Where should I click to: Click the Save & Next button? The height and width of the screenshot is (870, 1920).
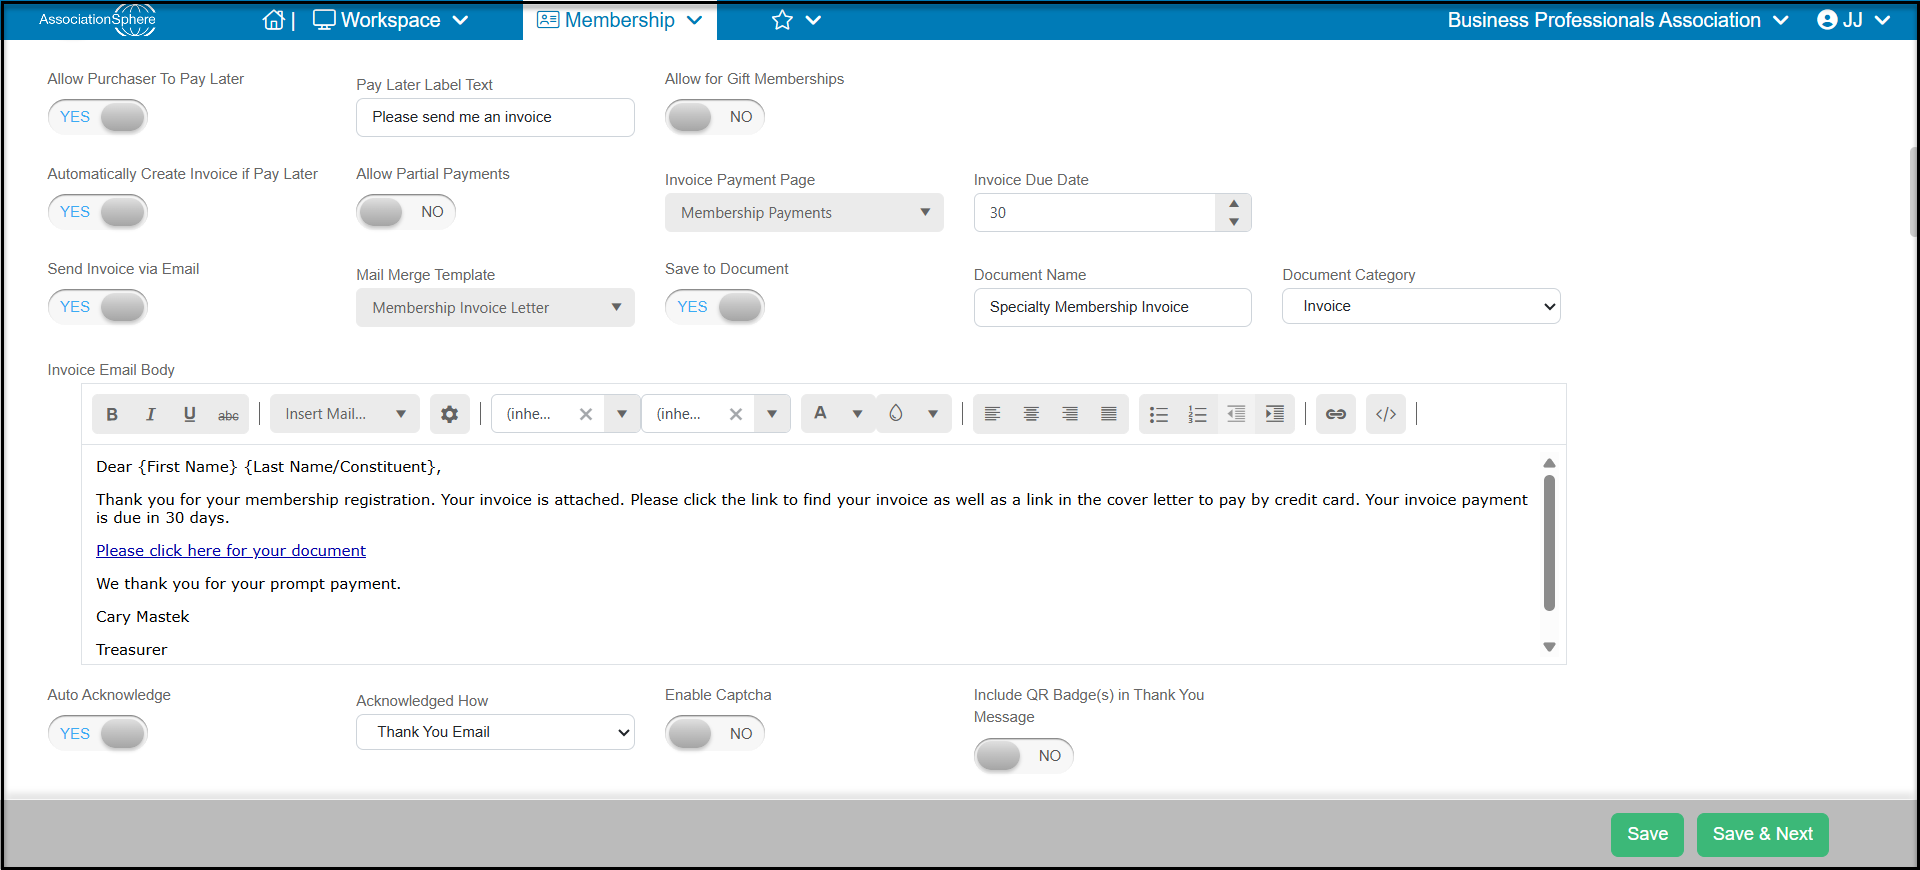[1762, 834]
